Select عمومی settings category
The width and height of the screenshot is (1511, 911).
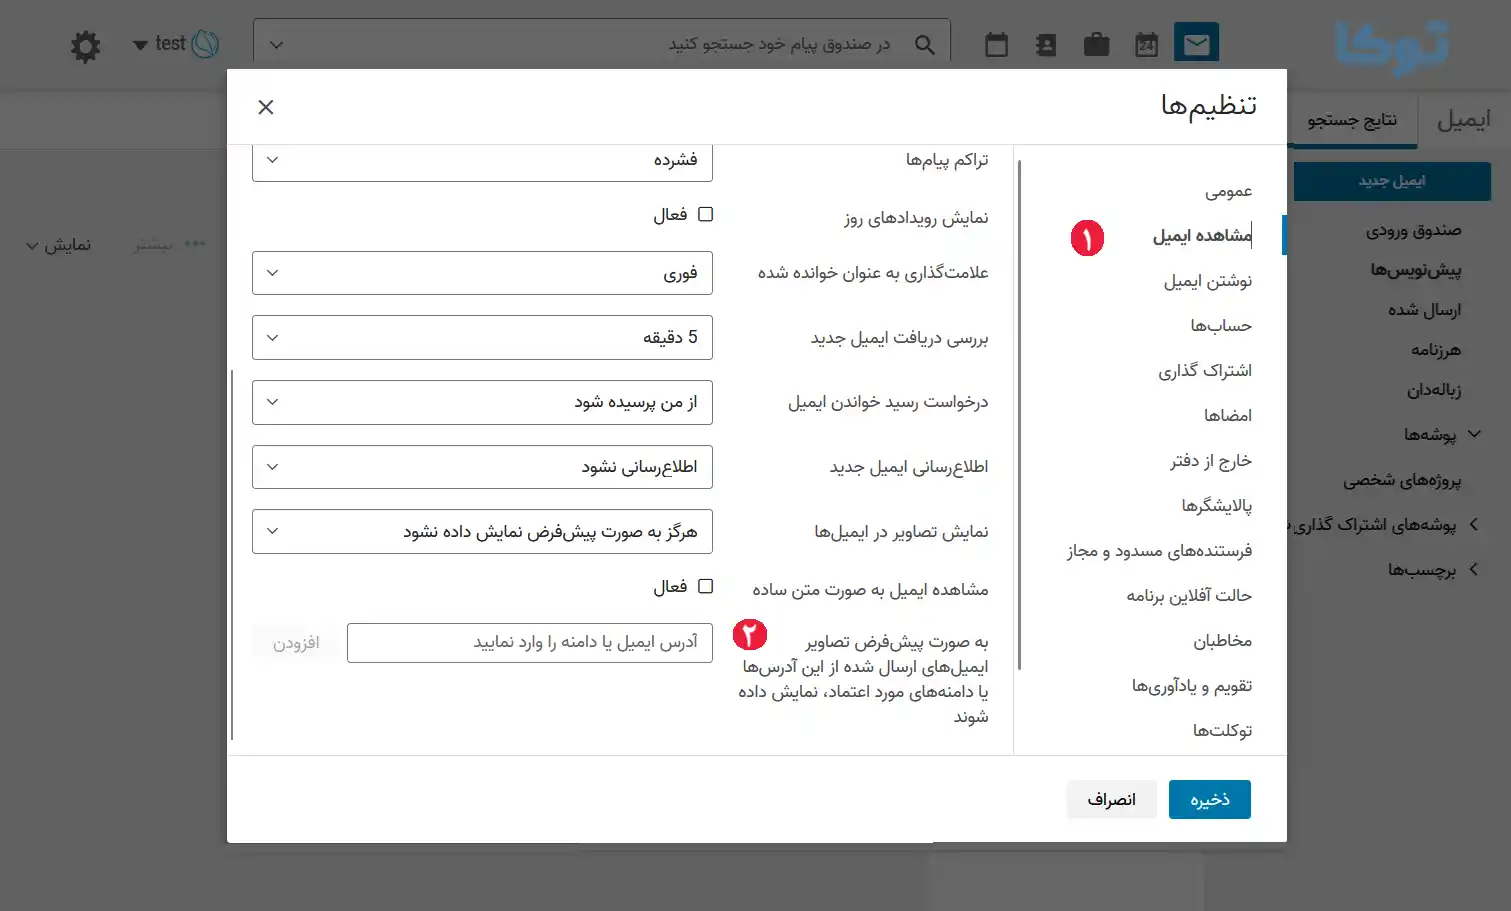click(x=1228, y=191)
